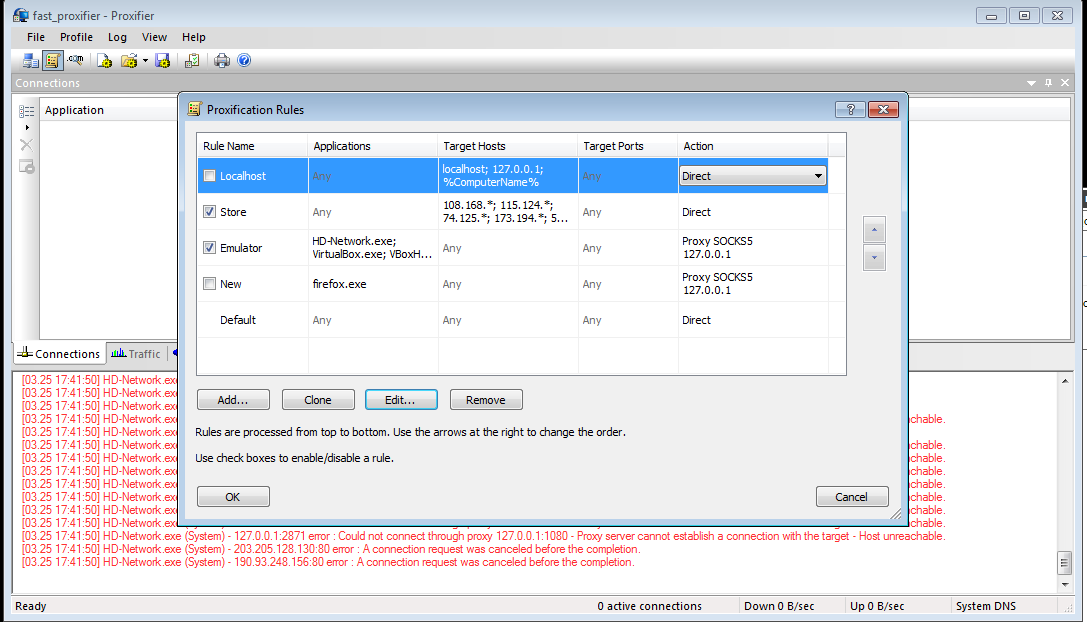Close the Proxification Rules dialog

[x=883, y=110]
